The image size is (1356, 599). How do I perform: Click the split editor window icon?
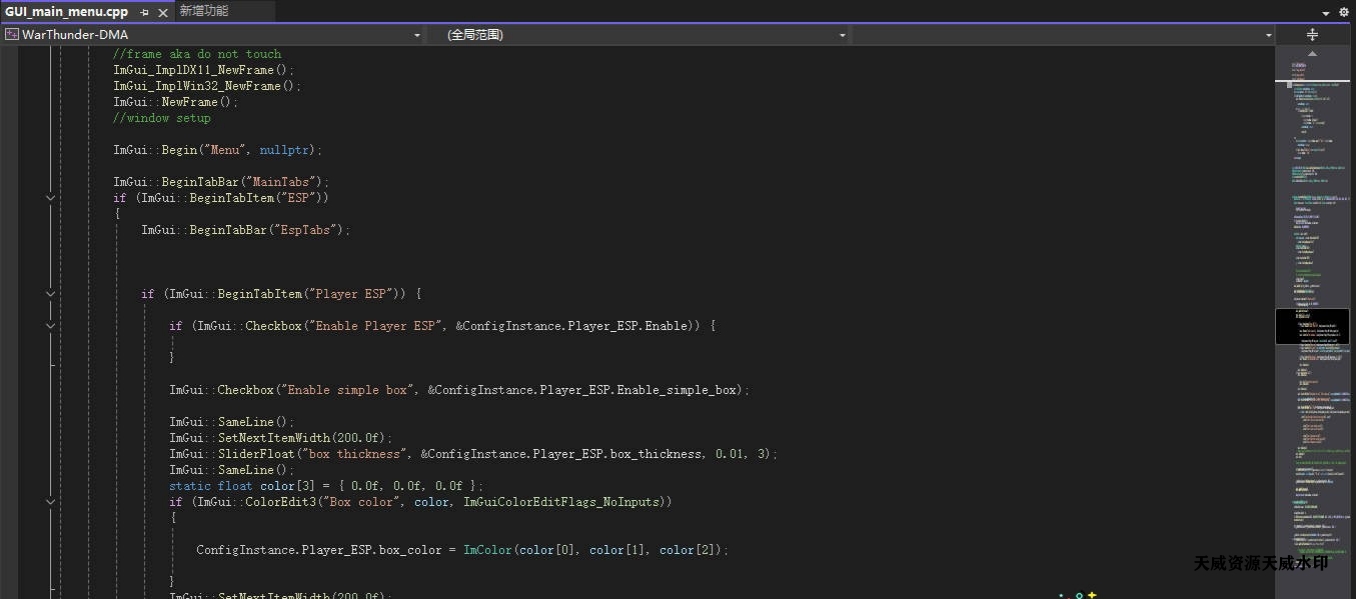pyautogui.click(x=1313, y=35)
